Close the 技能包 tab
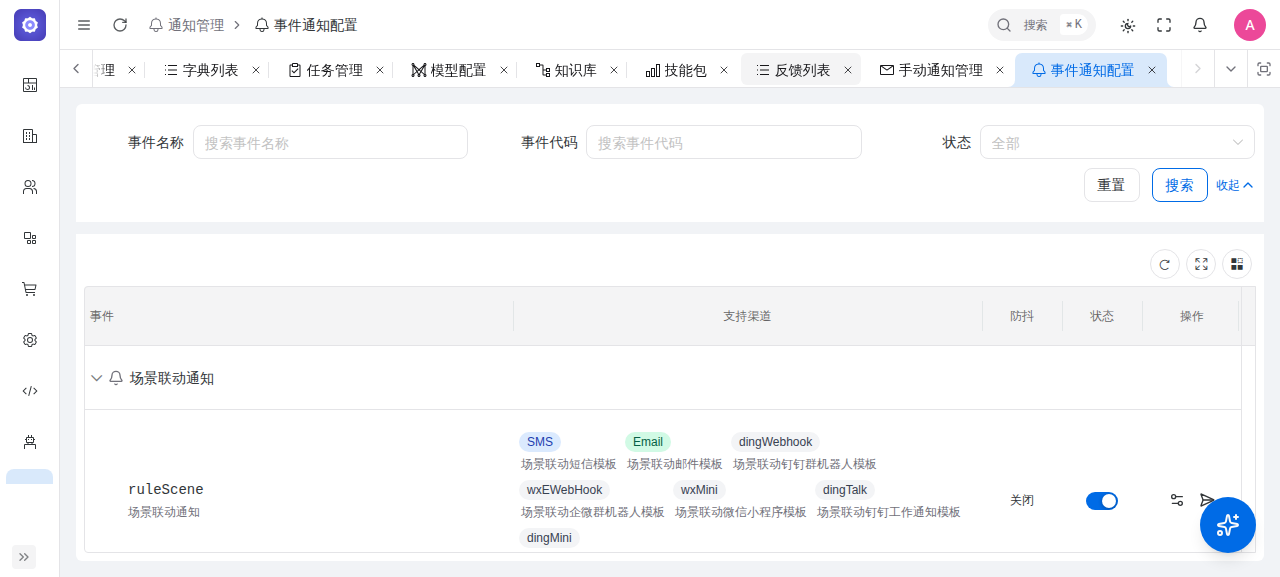The image size is (1280, 577). [724, 70]
